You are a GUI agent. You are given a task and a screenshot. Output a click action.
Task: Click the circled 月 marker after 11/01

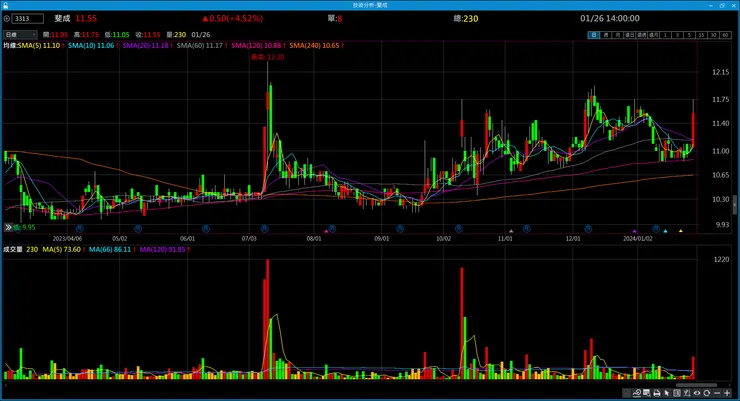click(x=527, y=228)
